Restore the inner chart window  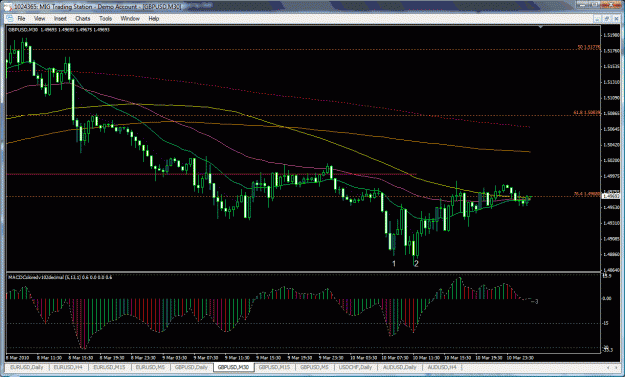(606, 19)
